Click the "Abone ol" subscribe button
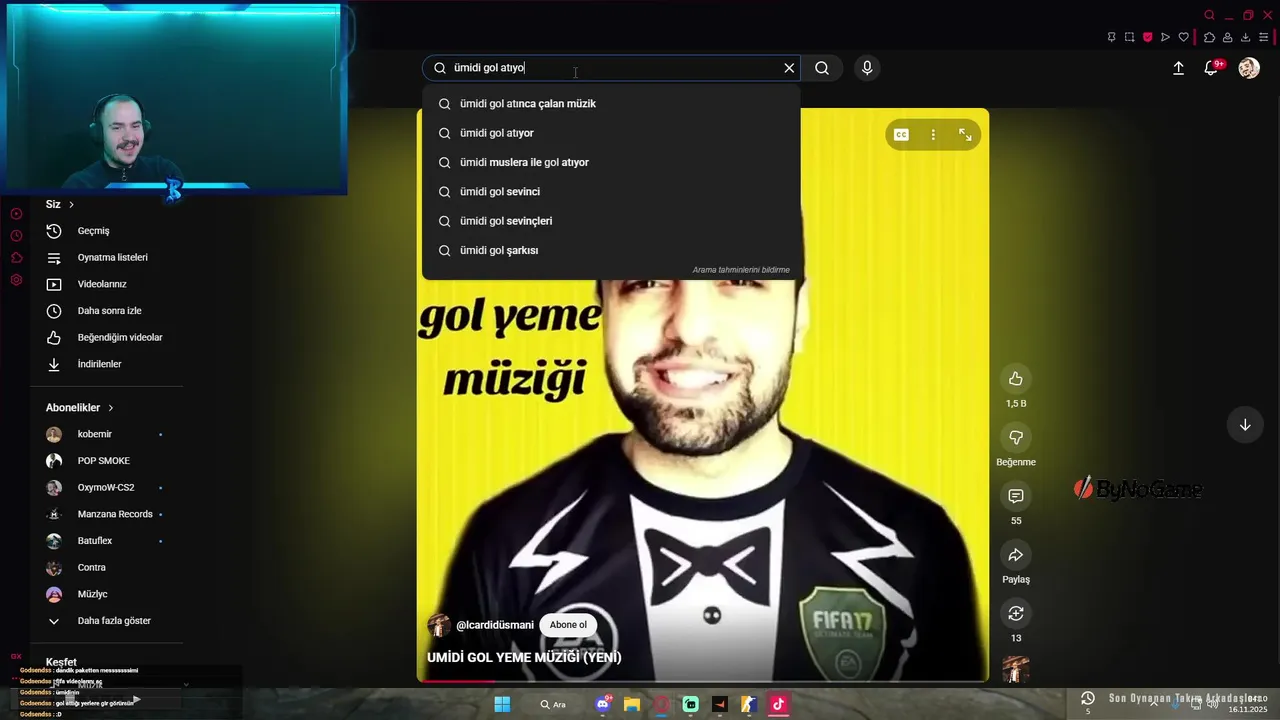The image size is (1280, 720). pyautogui.click(x=568, y=625)
